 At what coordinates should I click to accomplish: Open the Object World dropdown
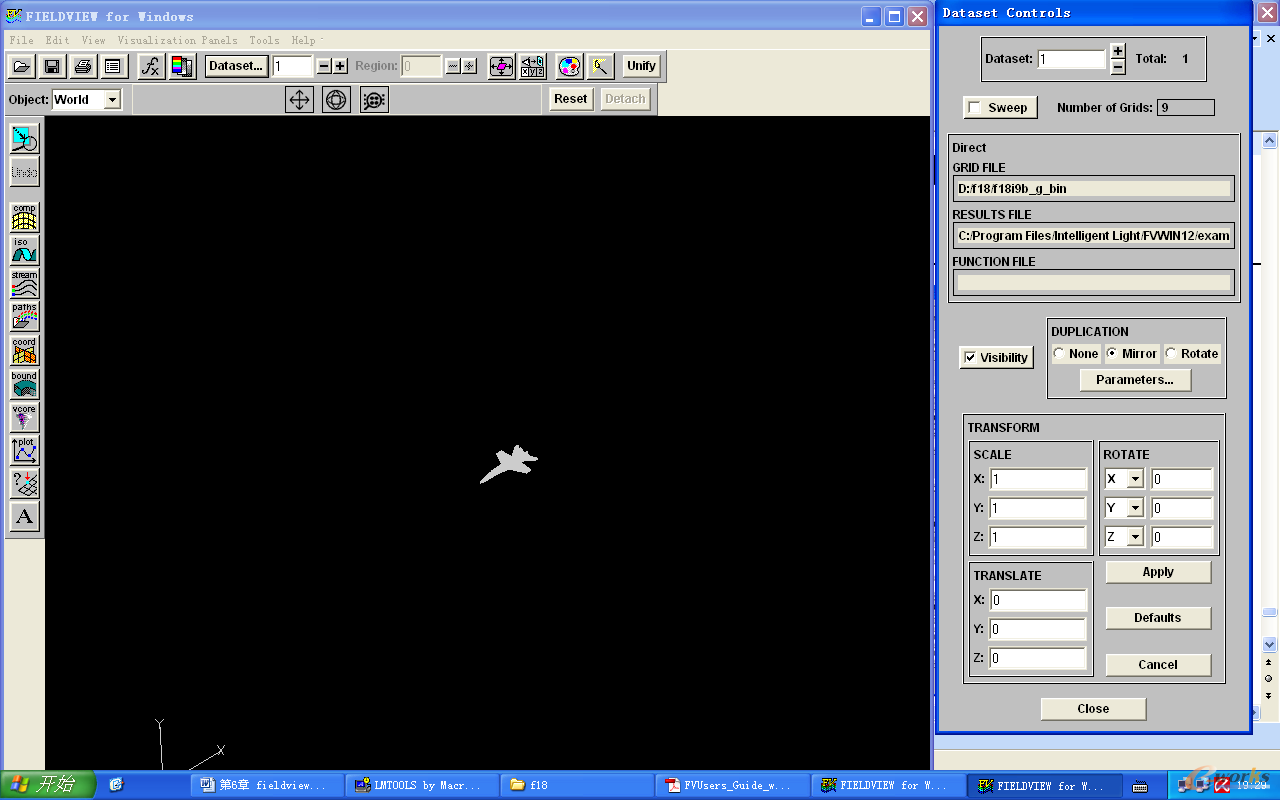point(112,99)
